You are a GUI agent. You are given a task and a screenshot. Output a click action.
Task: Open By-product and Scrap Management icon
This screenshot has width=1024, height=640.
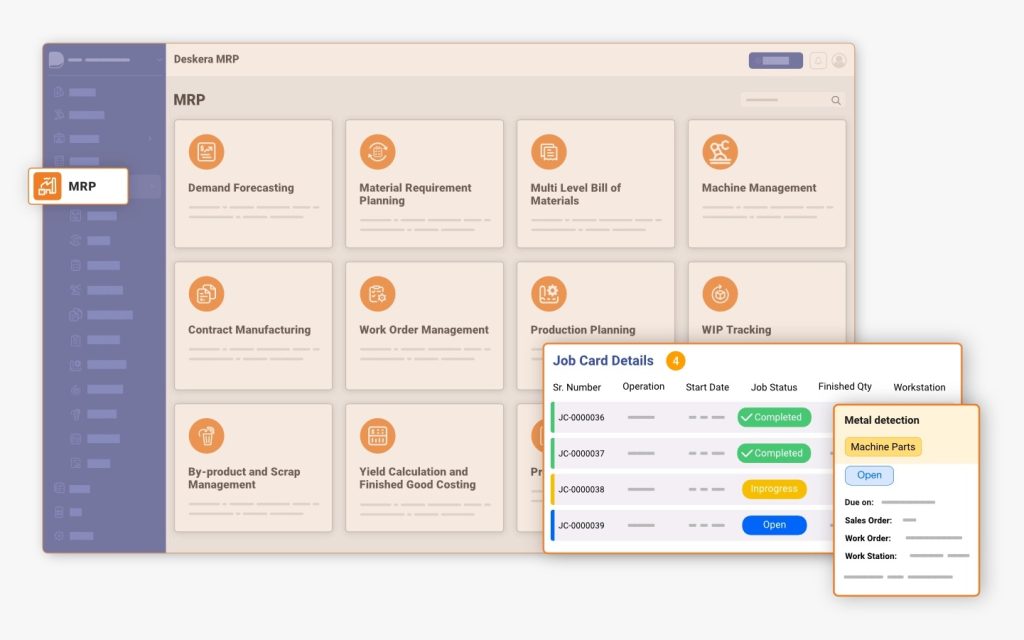pos(206,436)
